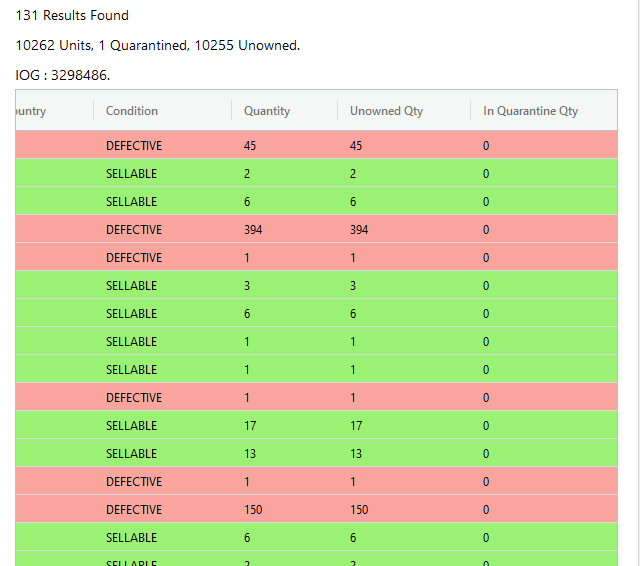Click the partially visible Country column header
The height and width of the screenshot is (566, 642).
click(31, 111)
